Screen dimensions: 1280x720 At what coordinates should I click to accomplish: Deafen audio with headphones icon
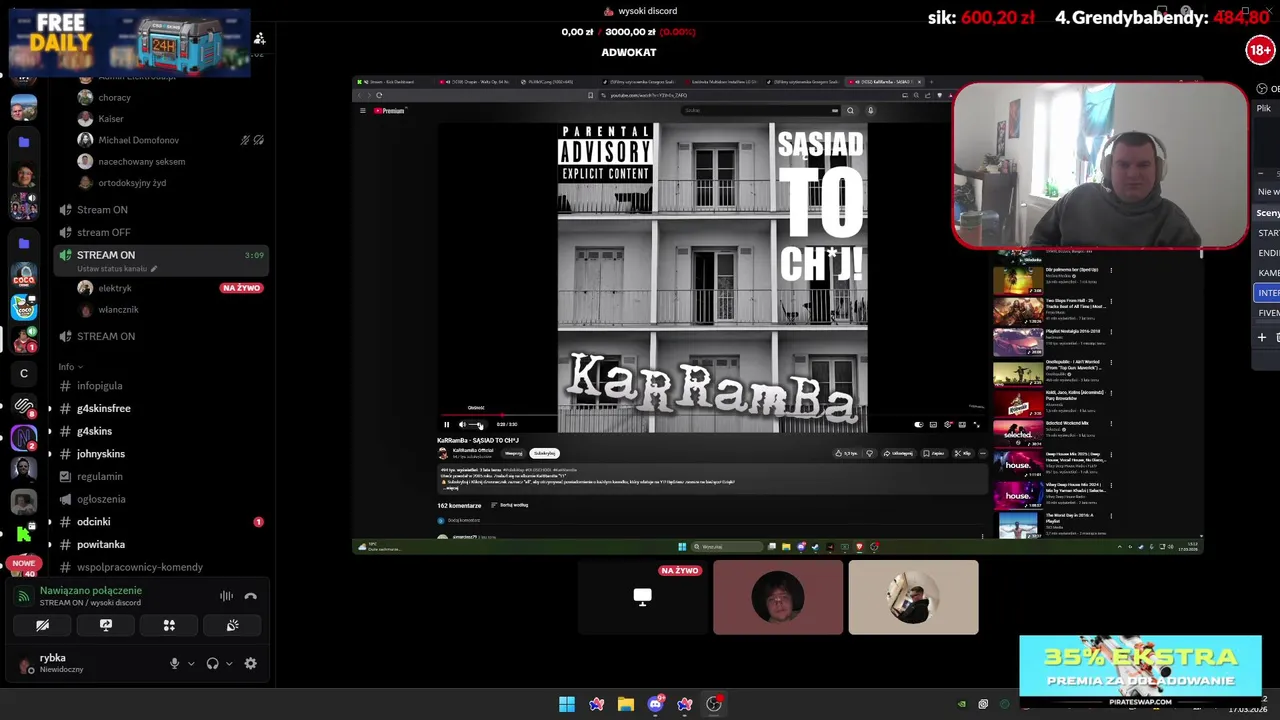click(212, 663)
